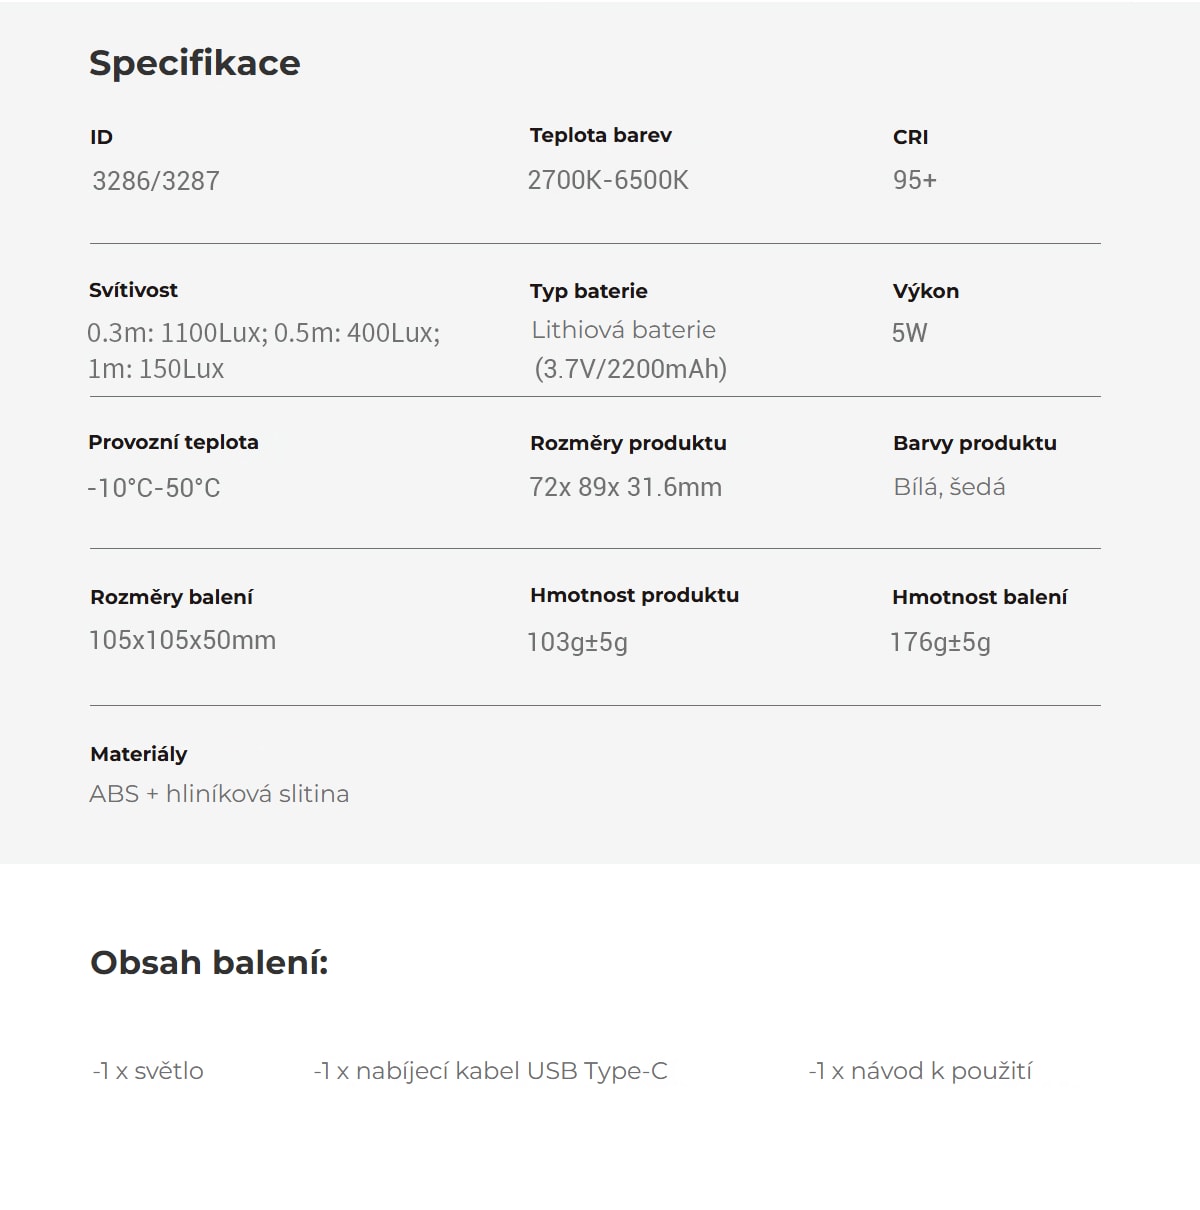Select the ID value 3286/3287

(156, 181)
